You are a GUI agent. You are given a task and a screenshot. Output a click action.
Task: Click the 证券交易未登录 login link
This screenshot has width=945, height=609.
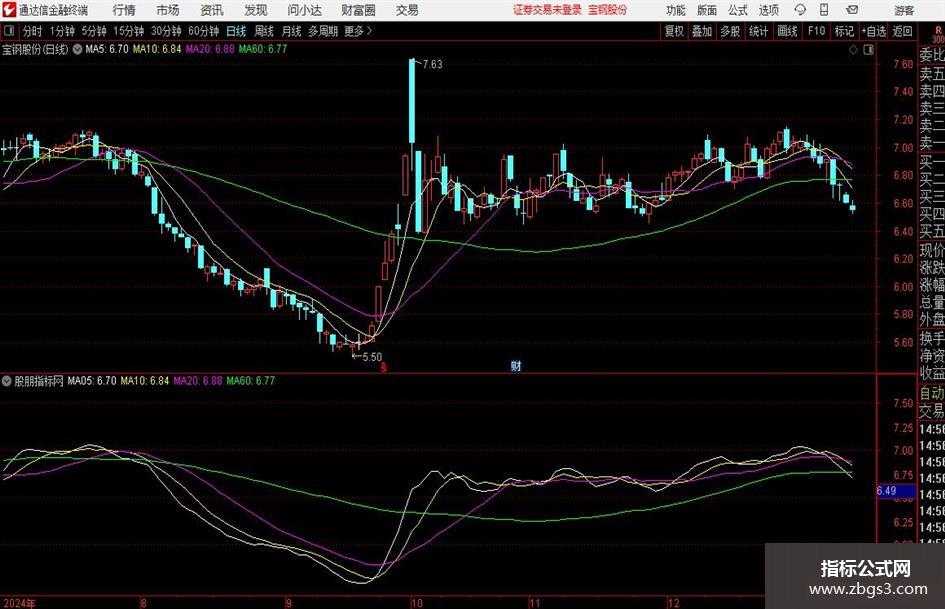tap(547, 10)
